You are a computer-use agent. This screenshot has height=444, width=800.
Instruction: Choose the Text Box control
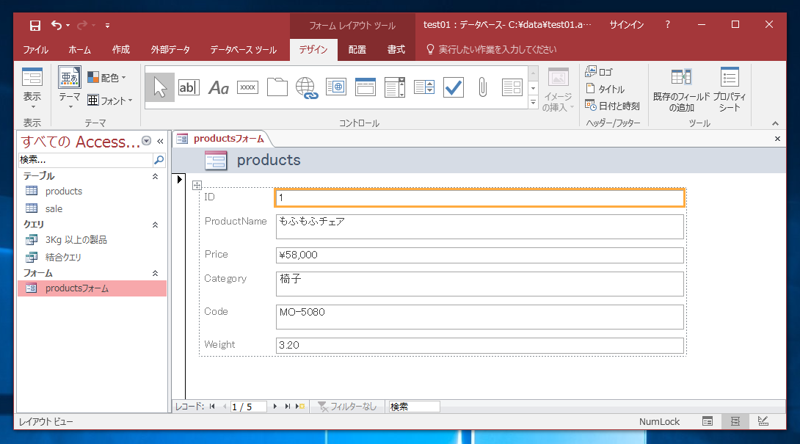[x=189, y=87]
